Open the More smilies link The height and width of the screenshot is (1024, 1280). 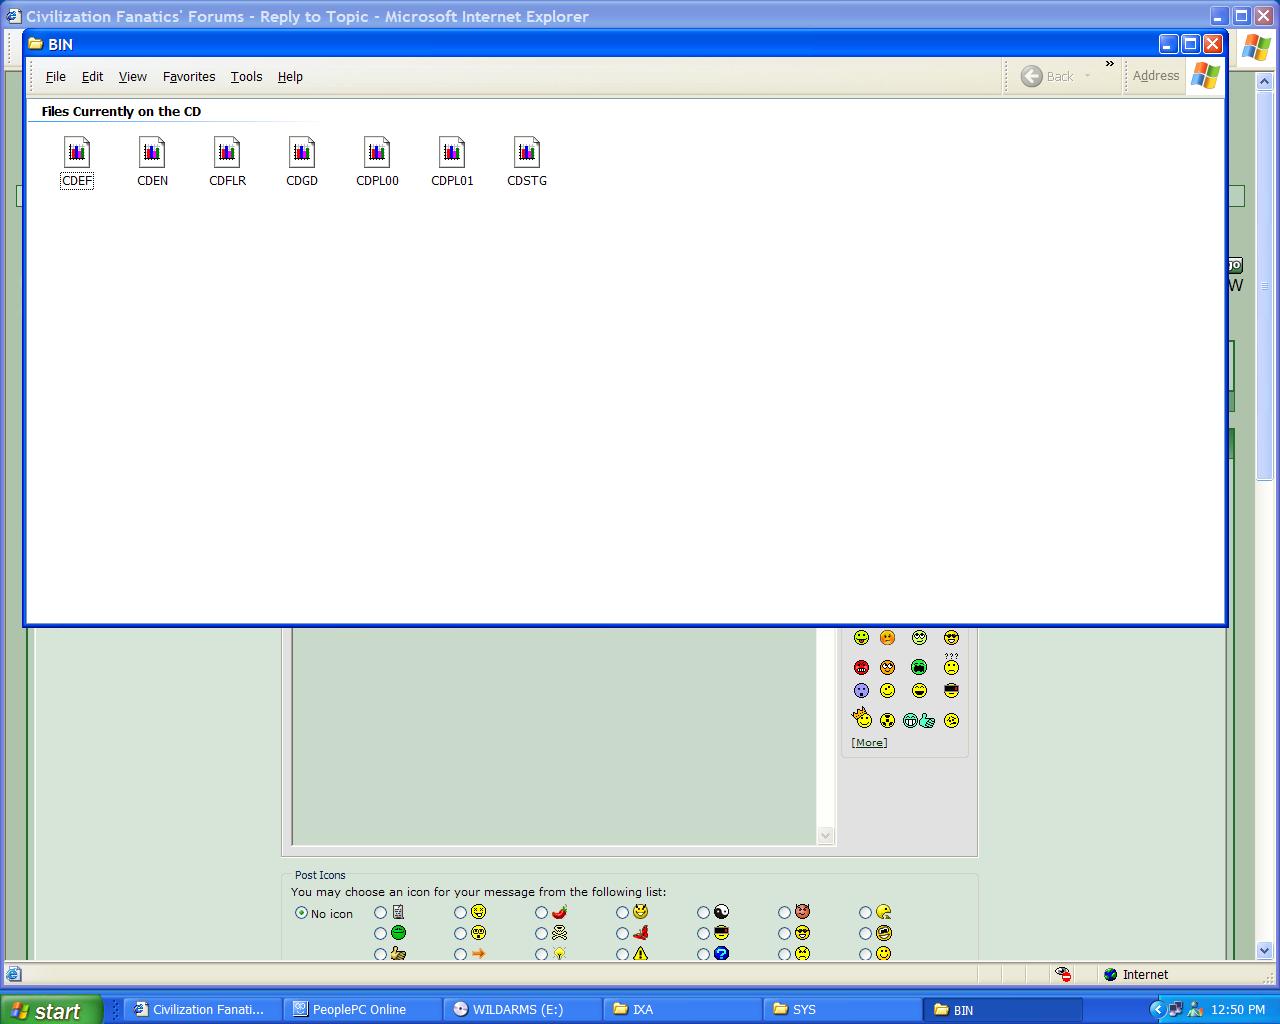click(x=869, y=742)
